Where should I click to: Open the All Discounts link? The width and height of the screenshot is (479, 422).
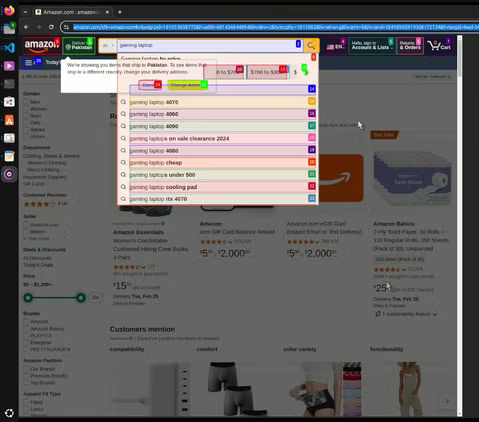coord(37,258)
